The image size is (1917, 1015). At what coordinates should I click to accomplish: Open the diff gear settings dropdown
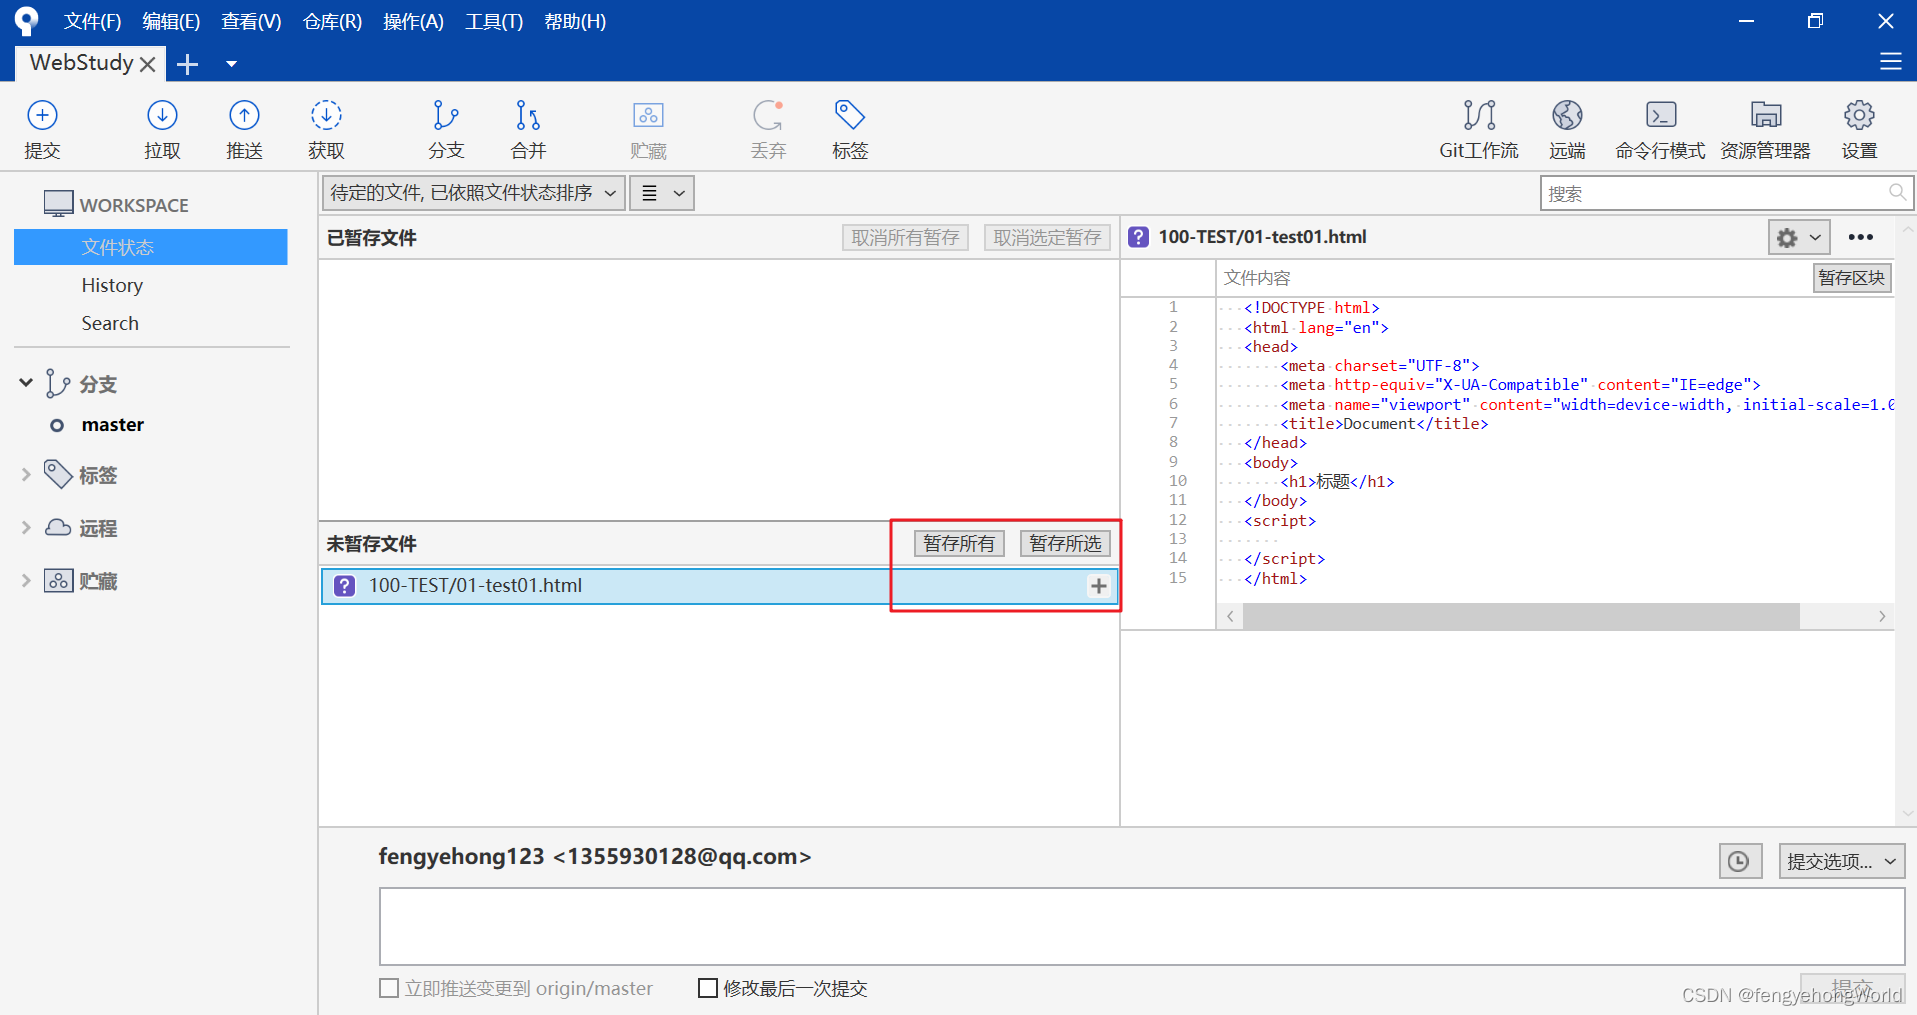click(x=1799, y=237)
